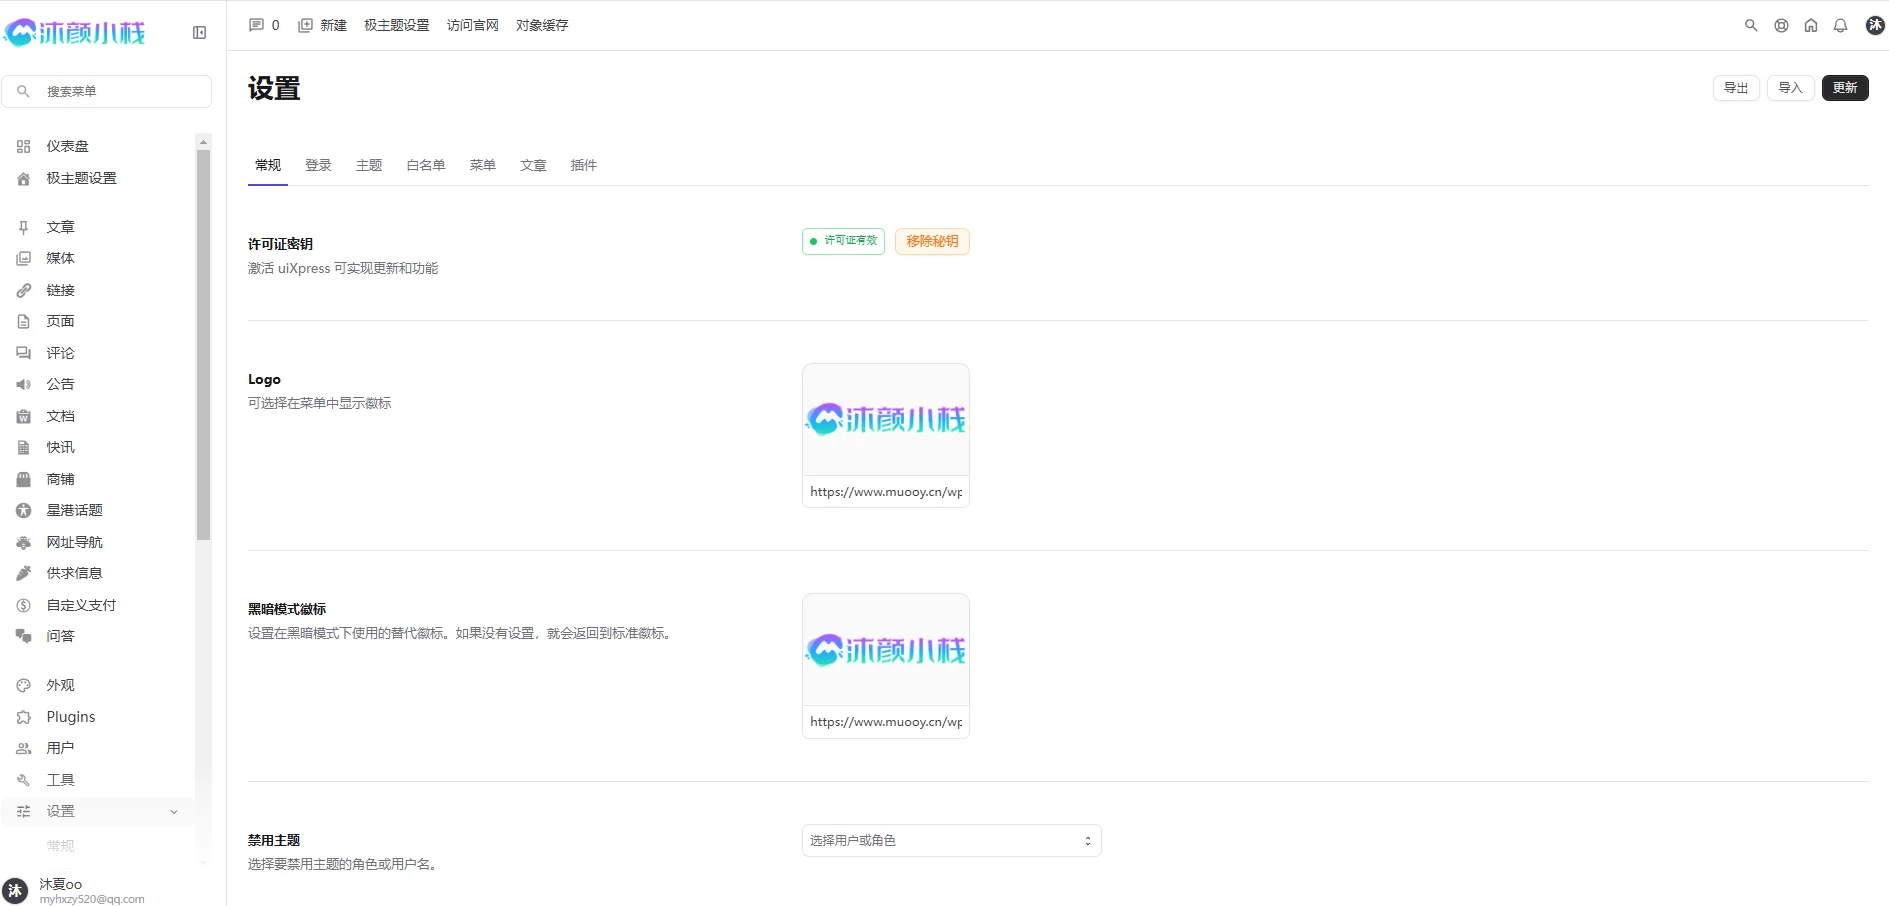The height and width of the screenshot is (906, 1889).
Task: Click the 移除秘钥 button
Action: (x=931, y=241)
